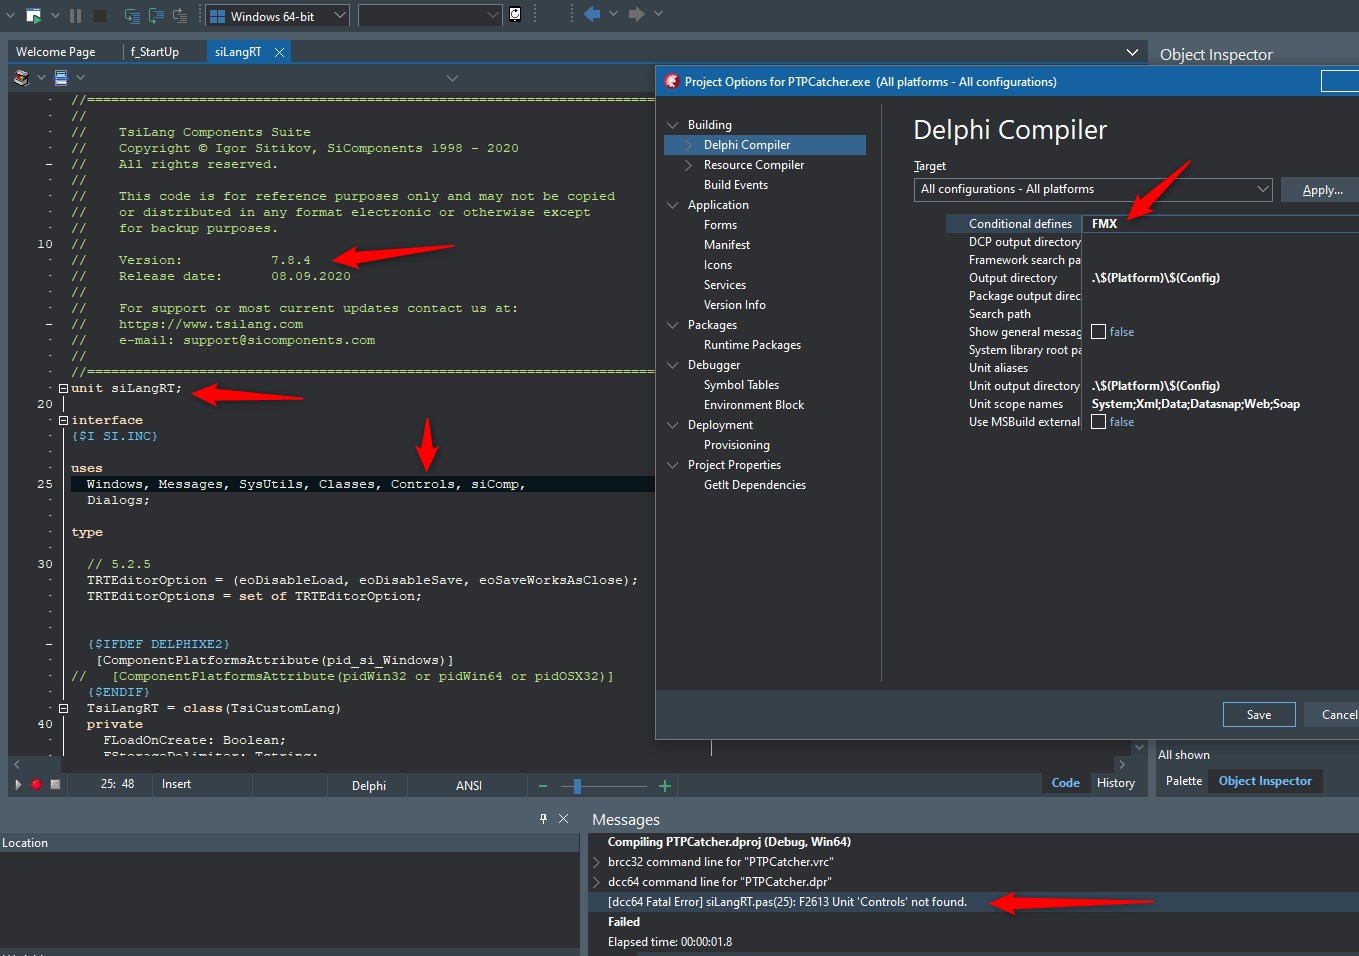Toggle 'Show general messages' checkbox
This screenshot has height=956, width=1359.
1098,332
